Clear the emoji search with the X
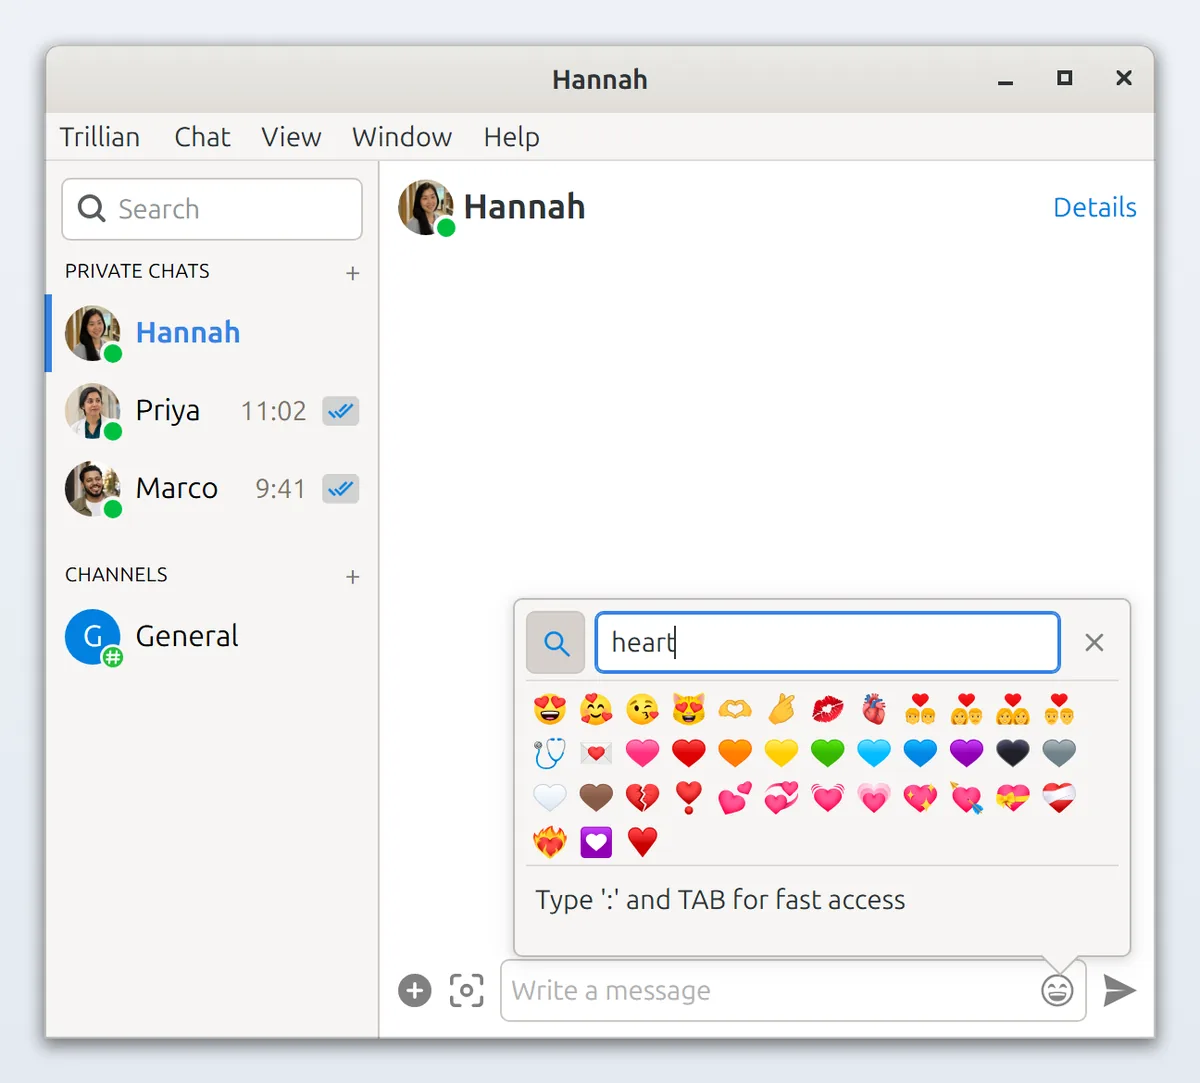The image size is (1200, 1083). 1094,643
